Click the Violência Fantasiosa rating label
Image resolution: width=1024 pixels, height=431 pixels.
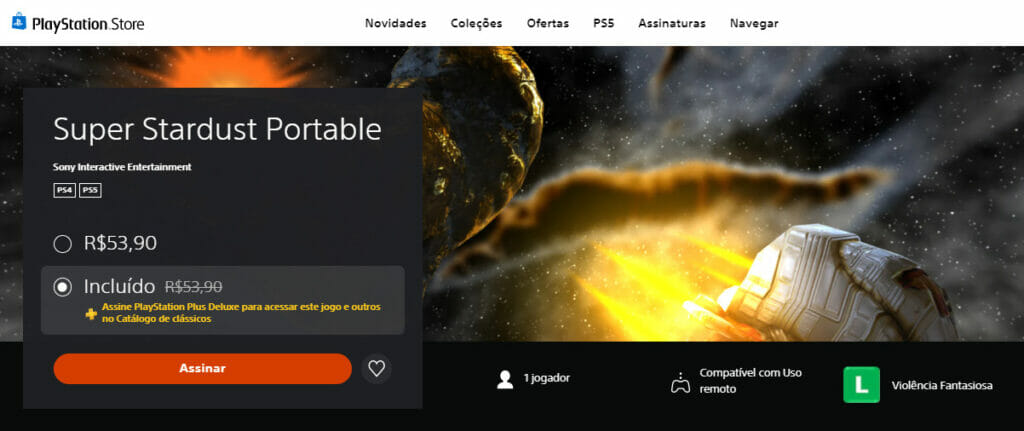(942, 385)
